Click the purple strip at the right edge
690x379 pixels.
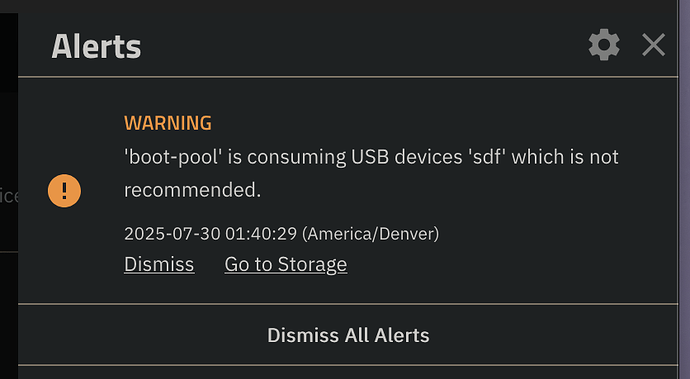pos(685,189)
